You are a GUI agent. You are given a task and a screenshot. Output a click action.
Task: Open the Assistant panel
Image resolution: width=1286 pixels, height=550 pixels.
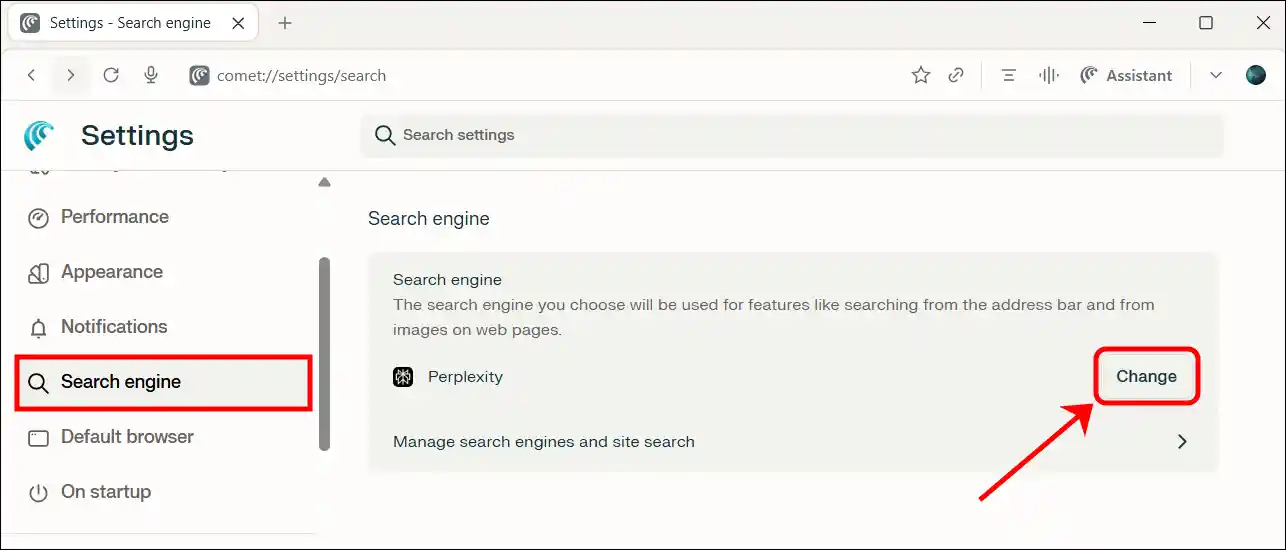1126,76
